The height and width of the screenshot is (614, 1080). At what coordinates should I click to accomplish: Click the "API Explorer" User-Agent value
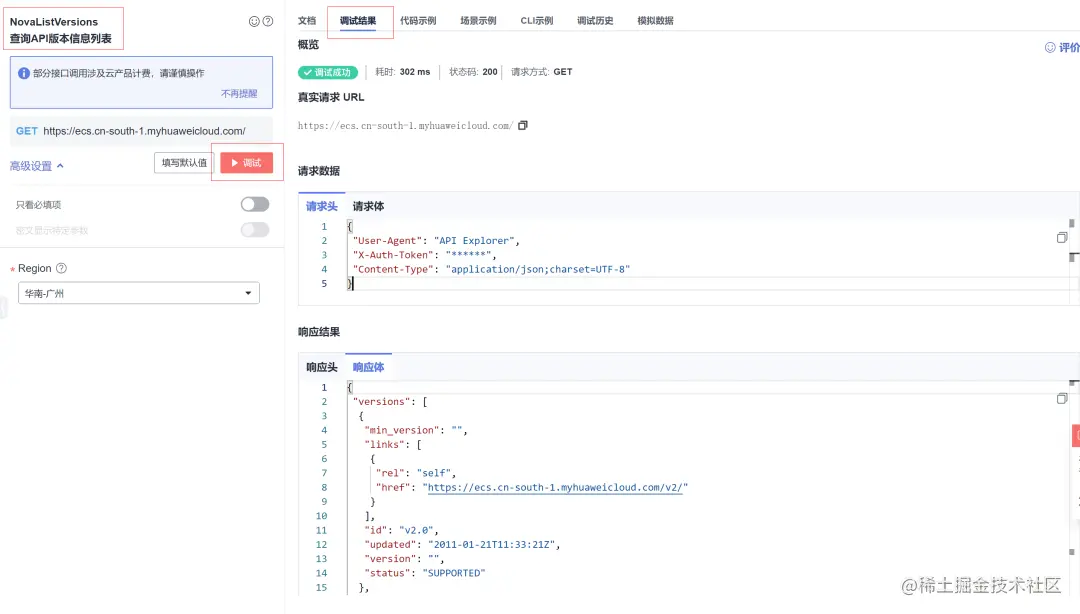click(x=474, y=241)
